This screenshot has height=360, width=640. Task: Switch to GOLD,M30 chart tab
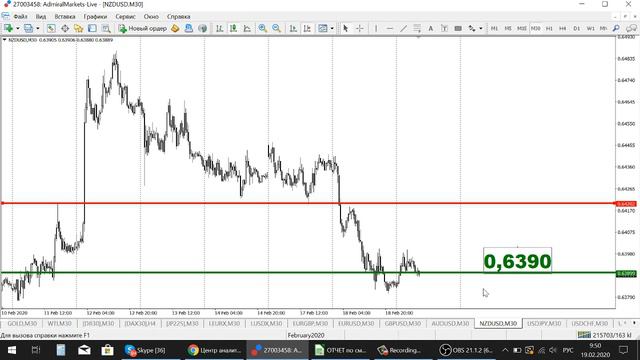(x=22, y=323)
